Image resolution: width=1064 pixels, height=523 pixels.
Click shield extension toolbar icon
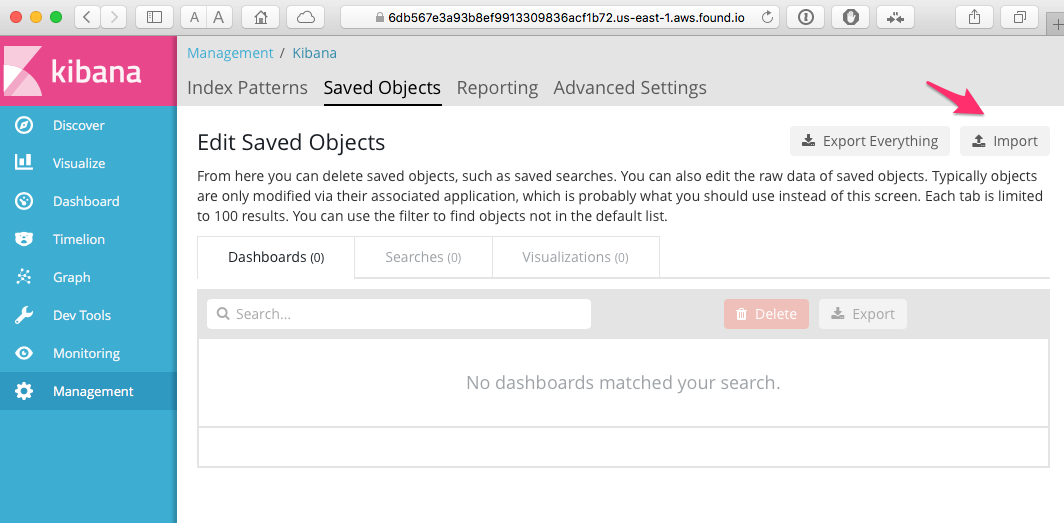coord(850,18)
